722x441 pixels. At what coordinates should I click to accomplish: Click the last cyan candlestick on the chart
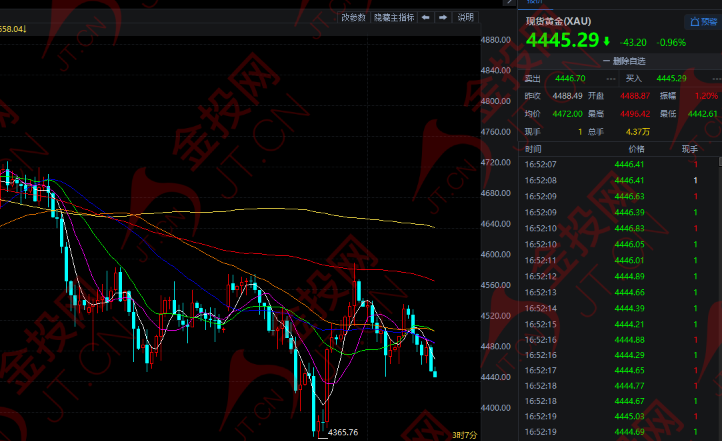tap(435, 374)
